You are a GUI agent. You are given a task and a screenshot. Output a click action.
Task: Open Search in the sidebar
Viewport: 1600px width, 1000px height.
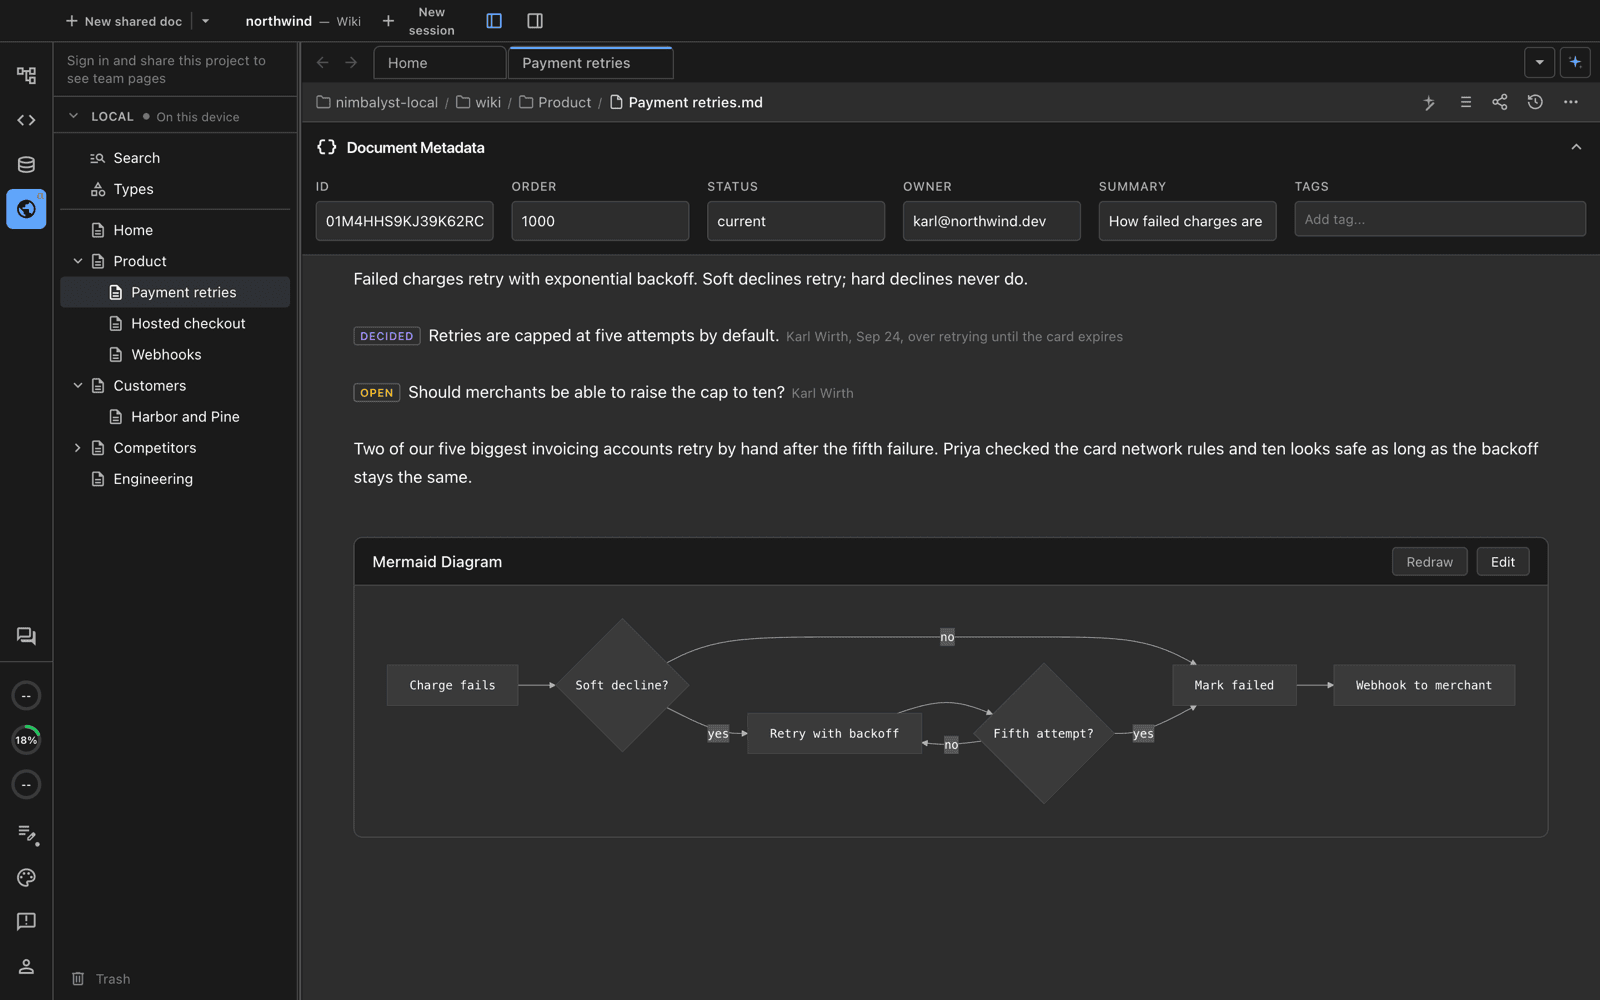pyautogui.click(x=175, y=158)
